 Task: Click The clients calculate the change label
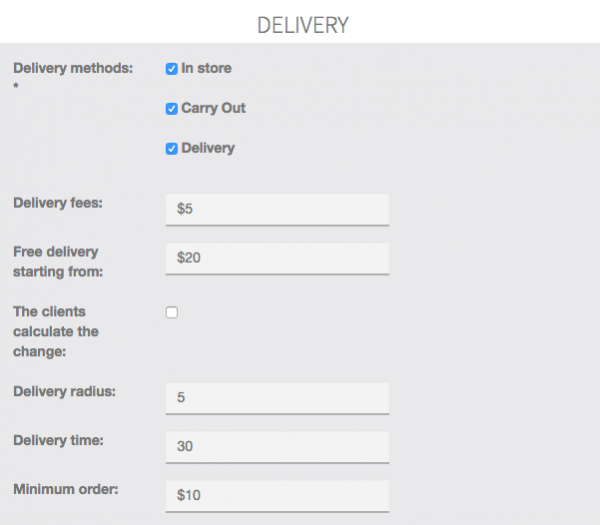click(x=56, y=331)
